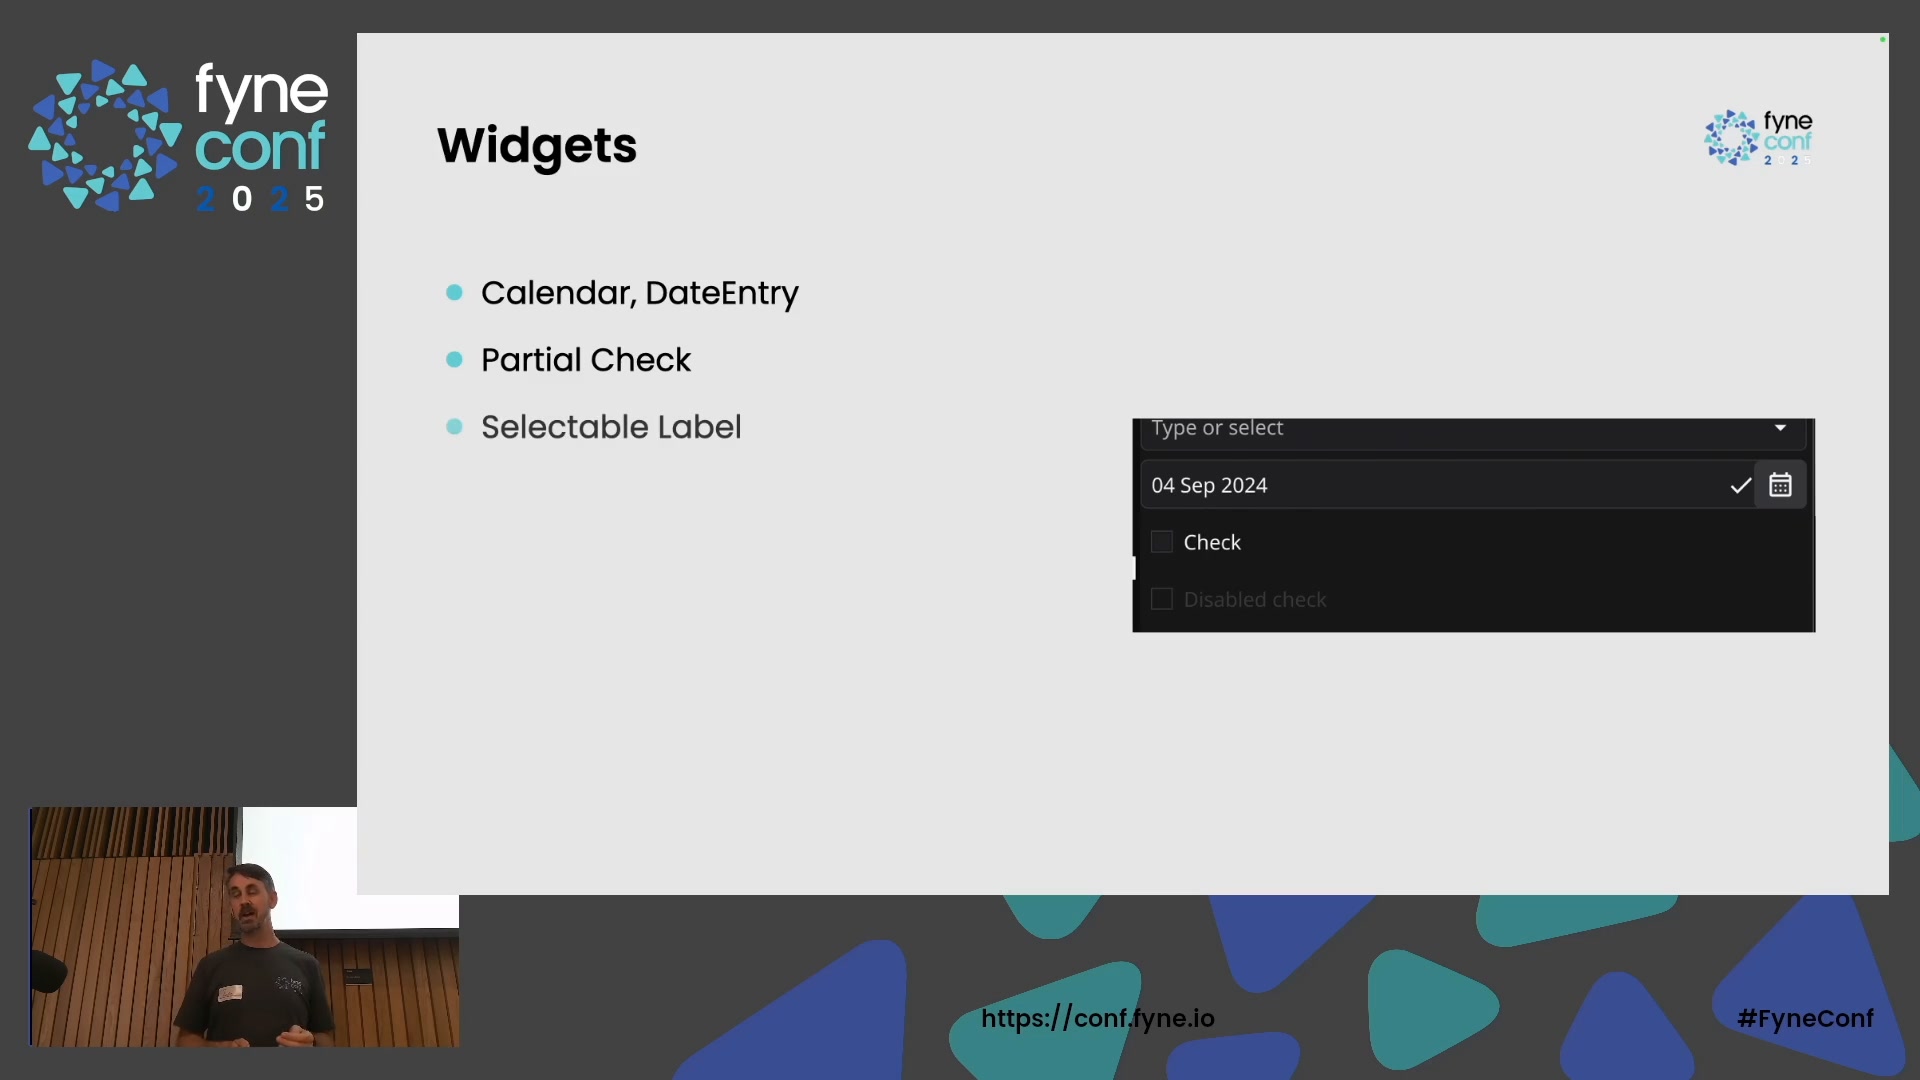The width and height of the screenshot is (1920, 1080).
Task: Tick the Check checkbox
Action: point(1161,542)
